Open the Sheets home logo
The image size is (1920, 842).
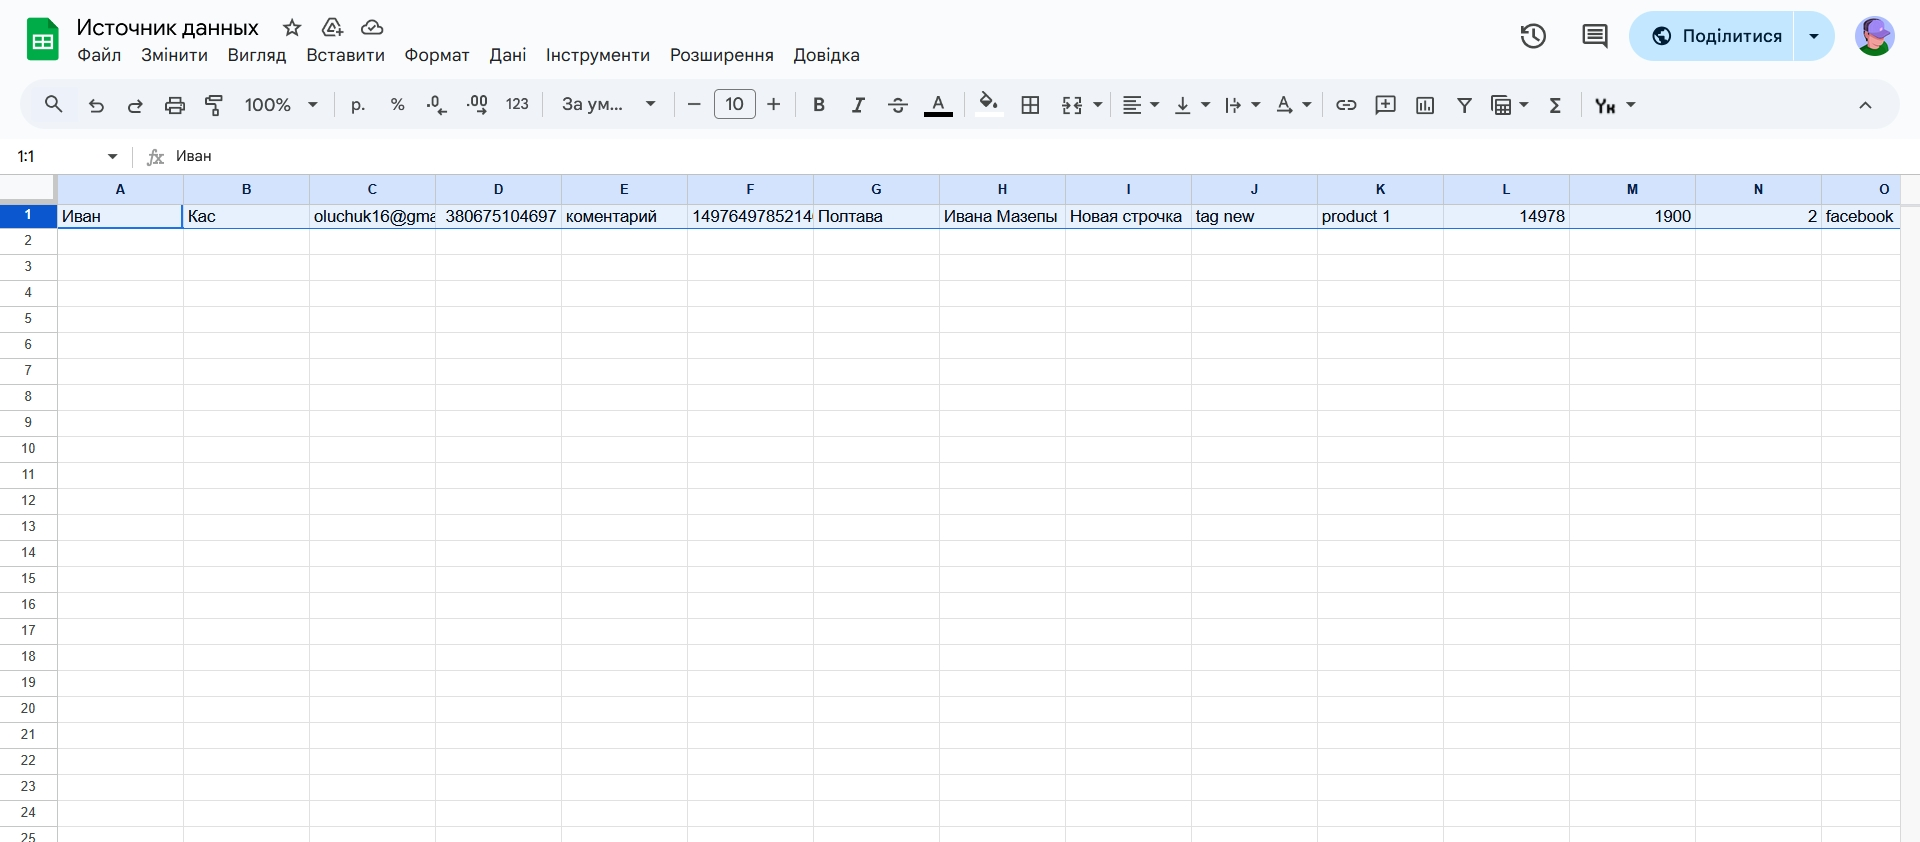[x=42, y=39]
